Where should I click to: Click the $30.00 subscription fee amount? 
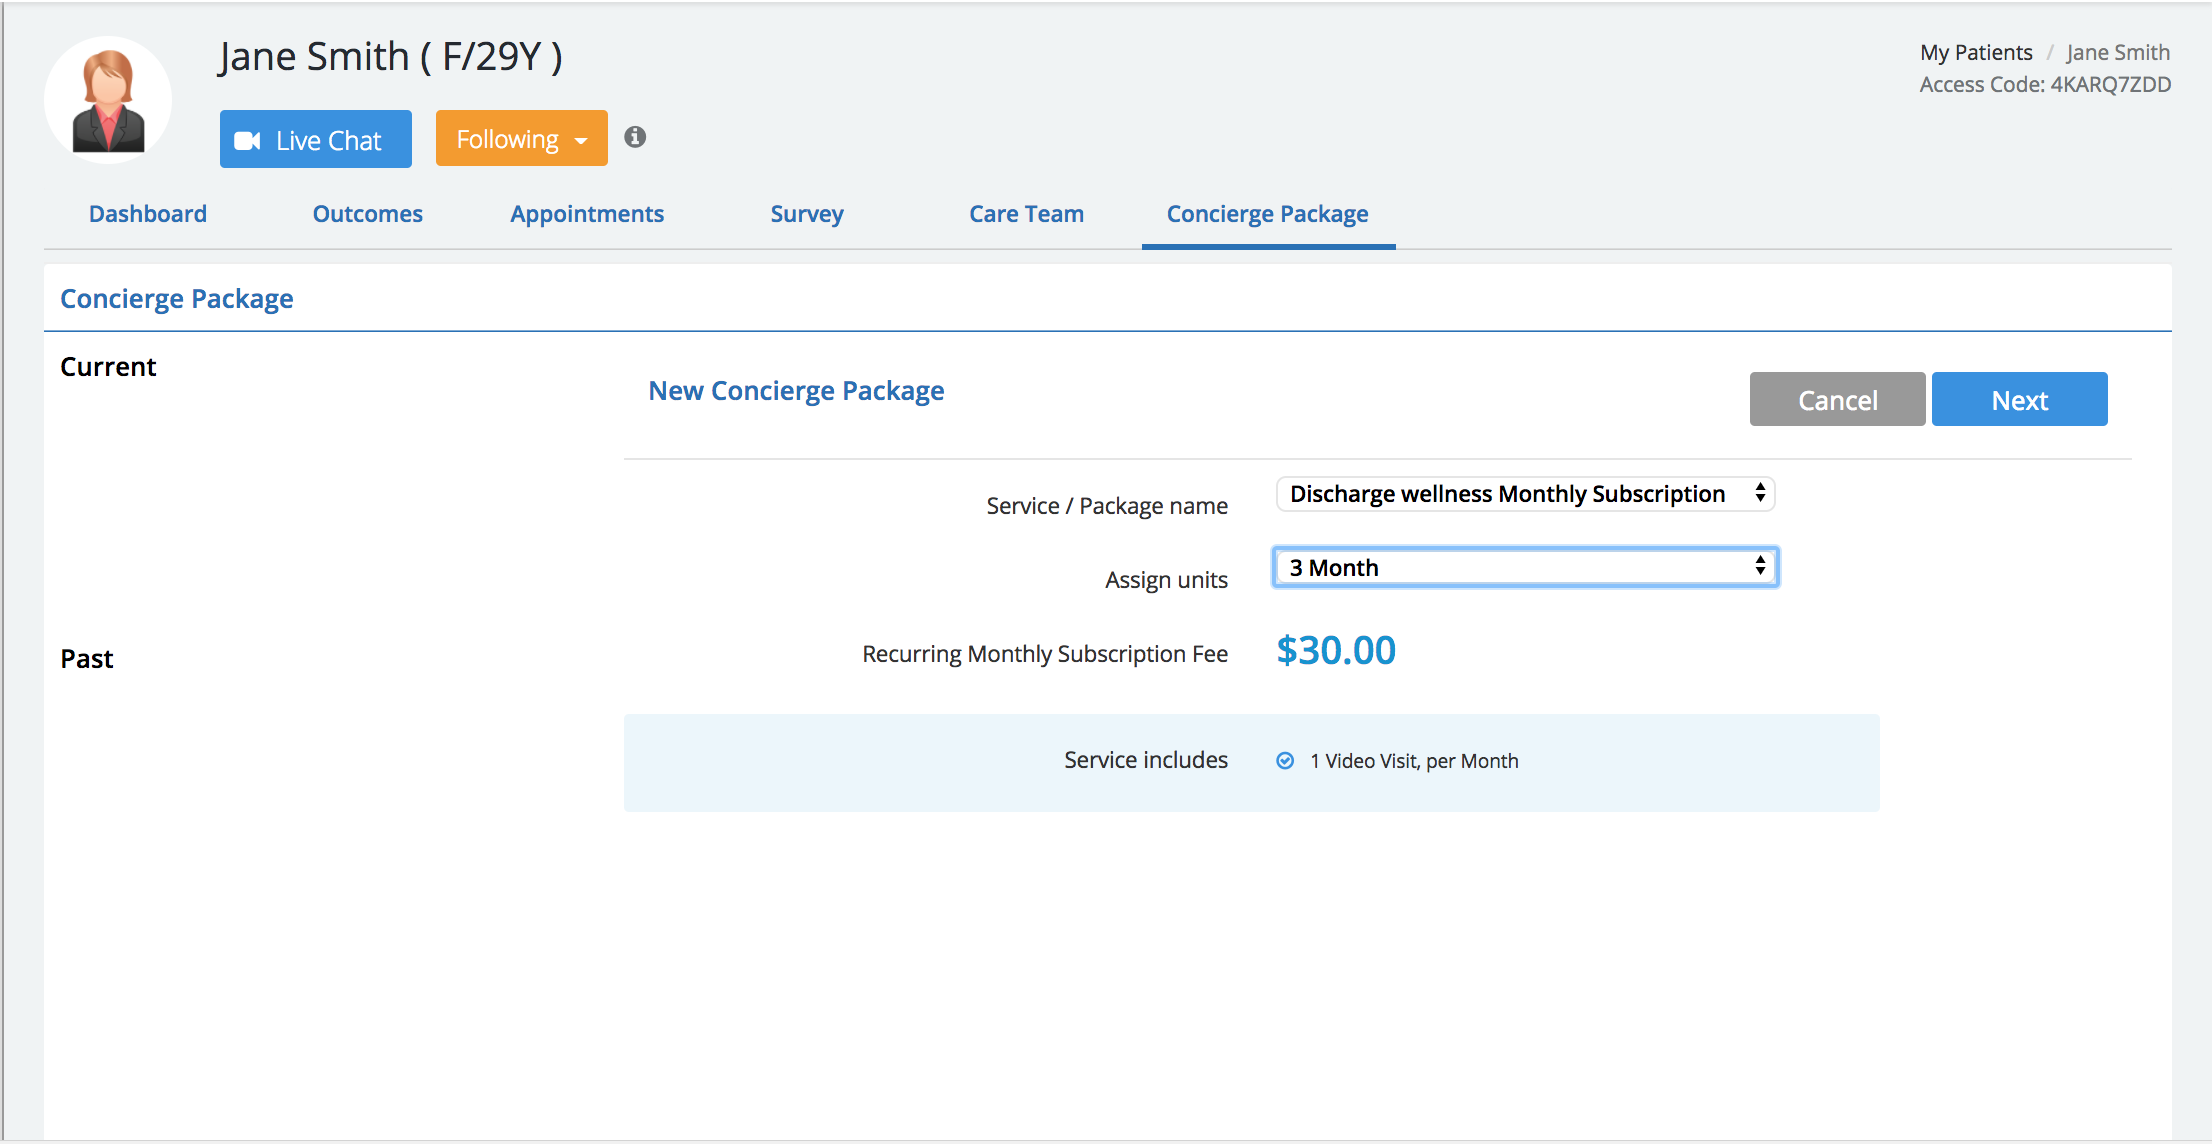pos(1336,651)
